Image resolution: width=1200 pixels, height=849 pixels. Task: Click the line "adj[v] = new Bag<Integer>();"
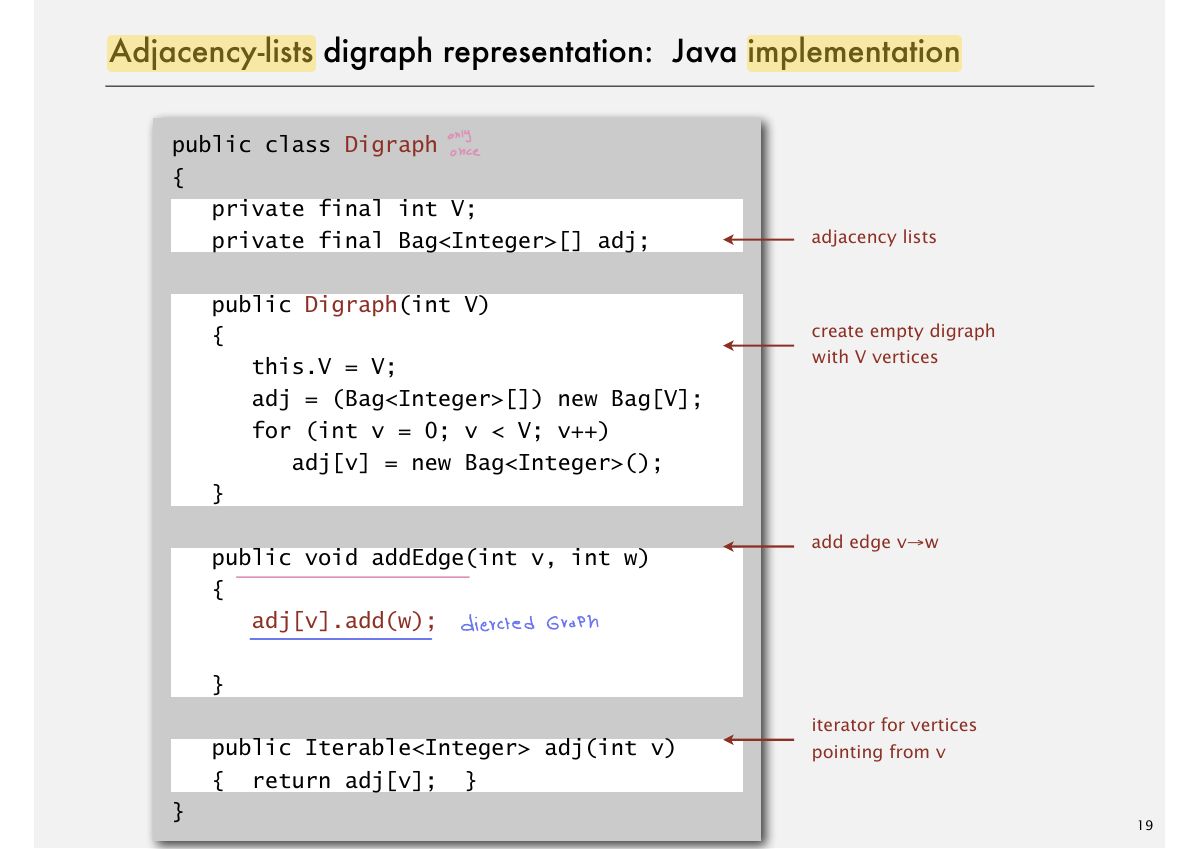(x=477, y=463)
